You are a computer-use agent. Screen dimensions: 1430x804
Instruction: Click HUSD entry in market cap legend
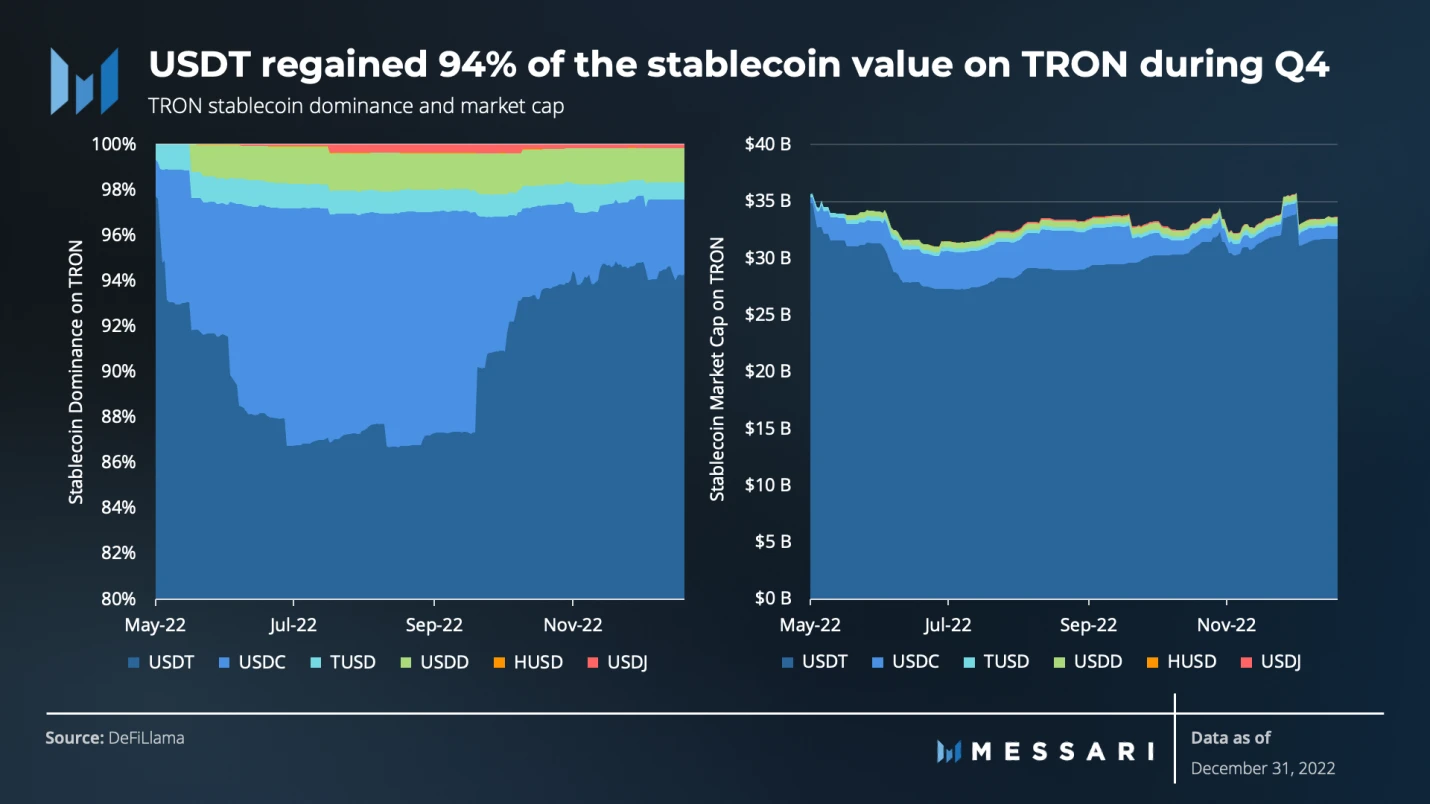(1181, 661)
